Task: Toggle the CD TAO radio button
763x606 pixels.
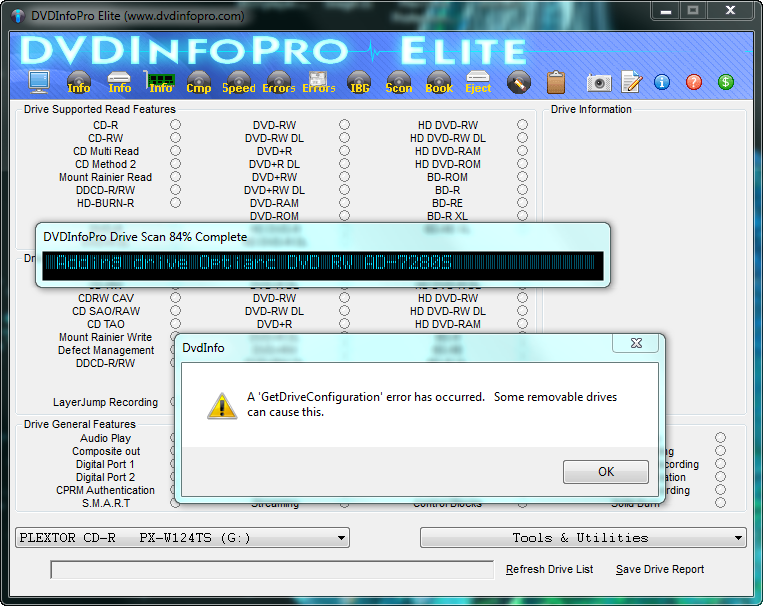Action: click(x=175, y=324)
